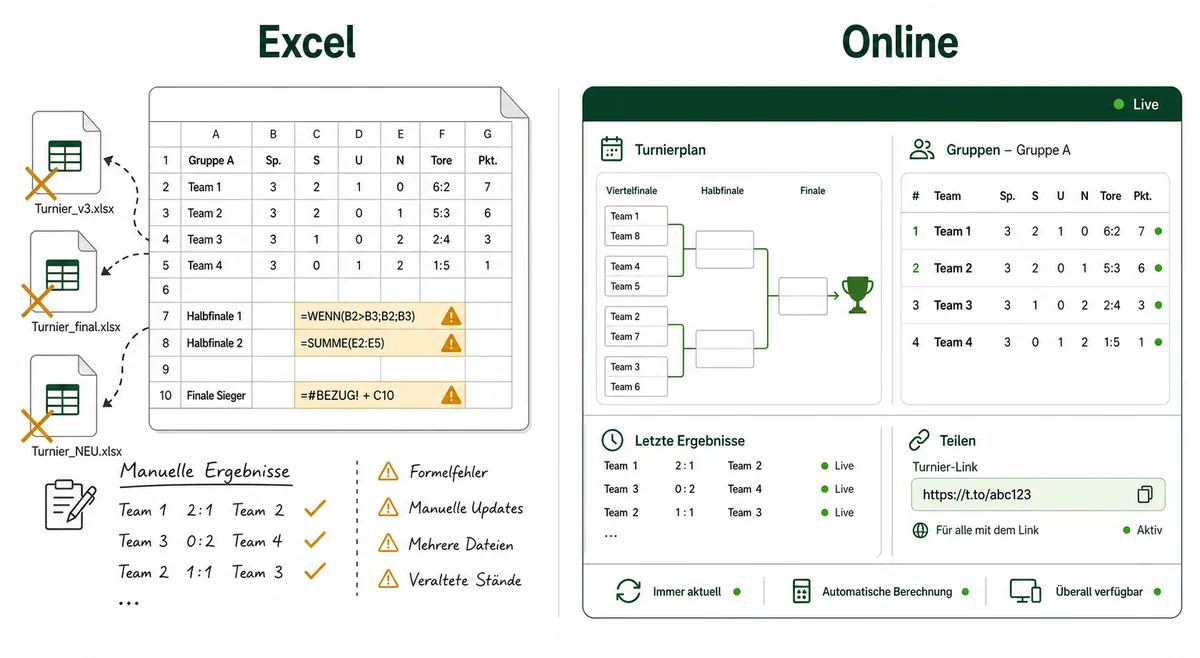Image resolution: width=1200 pixels, height=658 pixels.
Task: Copy the tournament link with the copy icon
Action: pyautogui.click(x=1145, y=494)
